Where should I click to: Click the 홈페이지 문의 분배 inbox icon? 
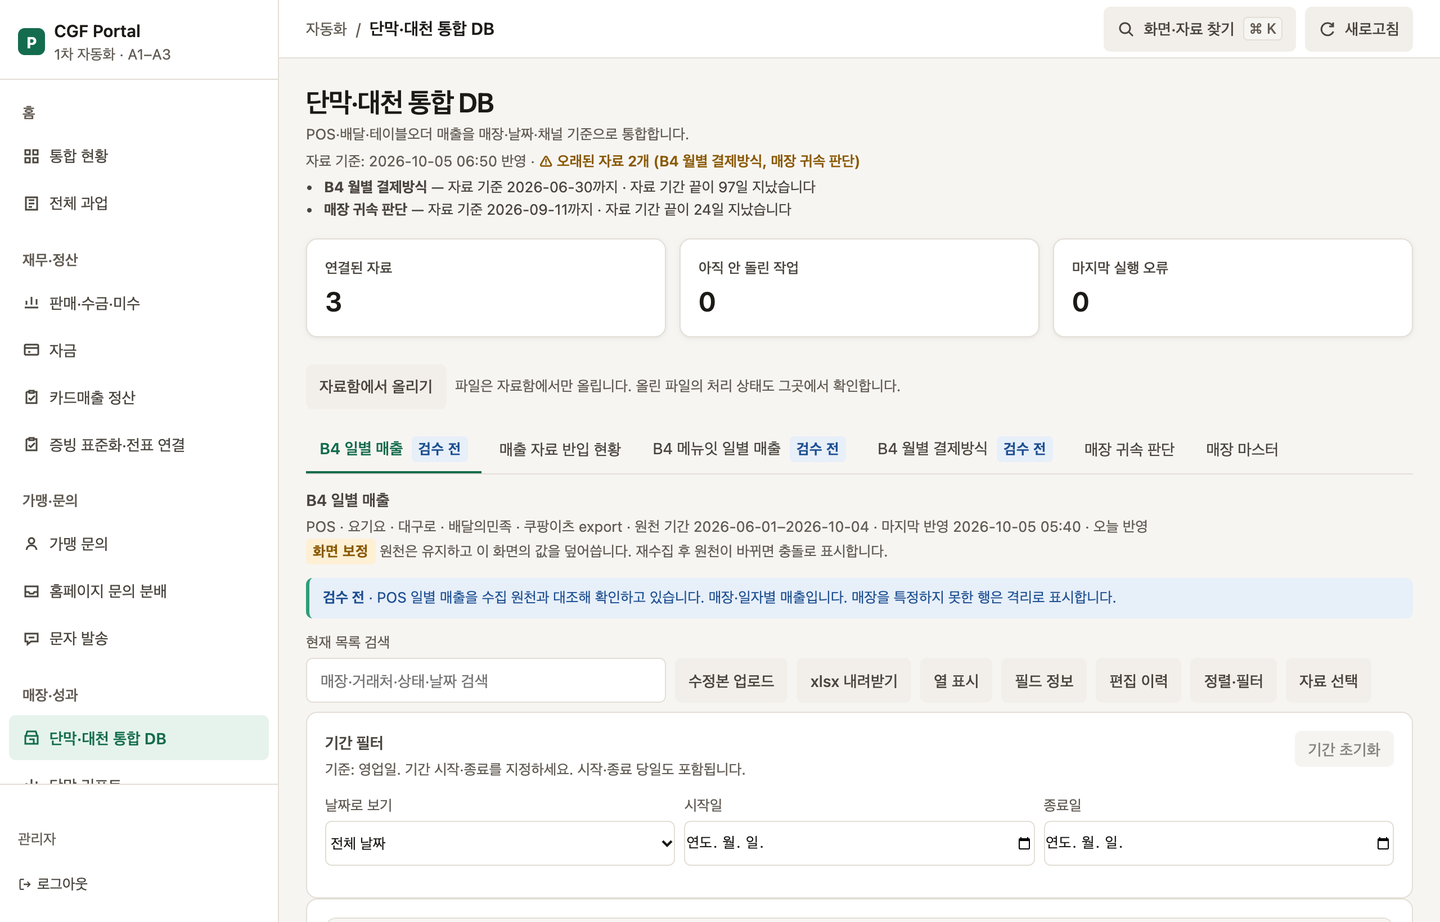[31, 591]
